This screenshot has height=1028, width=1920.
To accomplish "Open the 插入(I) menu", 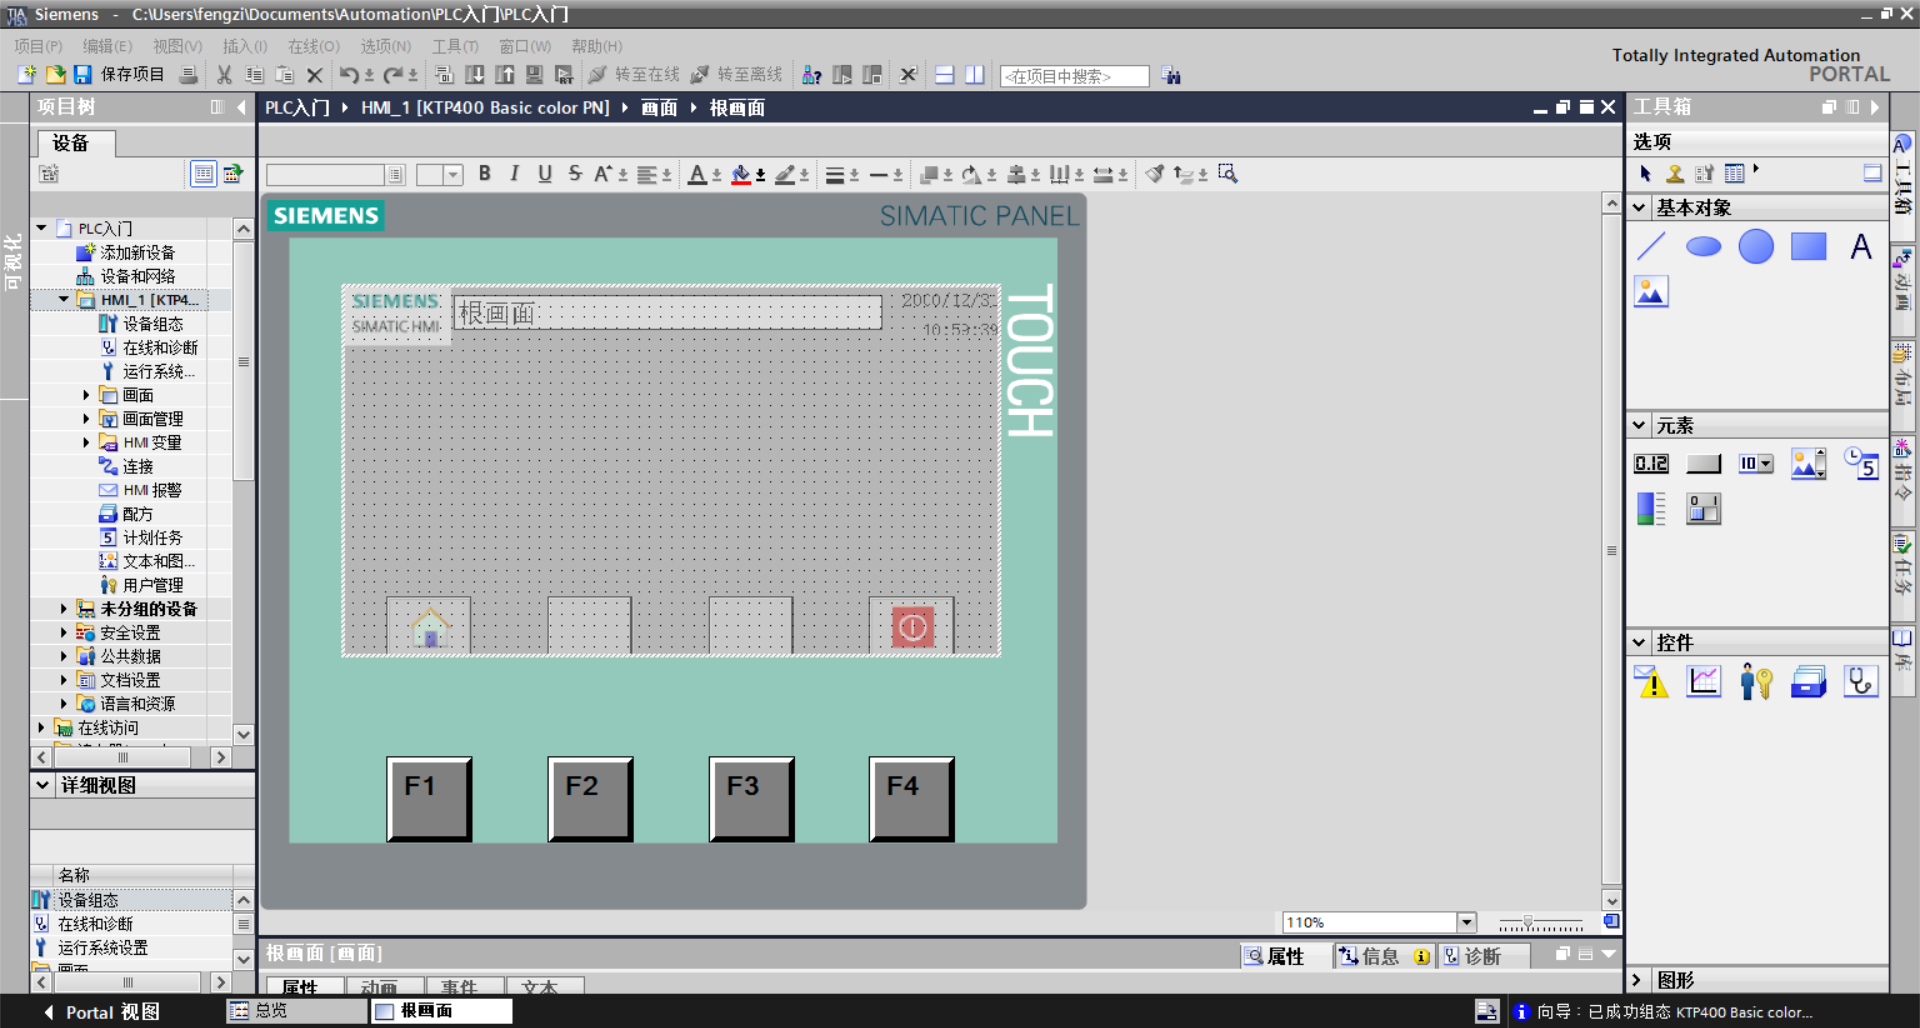I will point(244,46).
